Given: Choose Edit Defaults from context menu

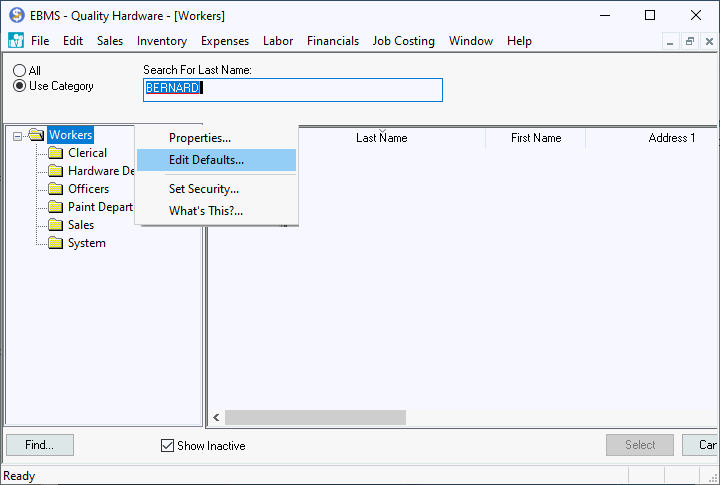Looking at the screenshot, I should (206, 160).
